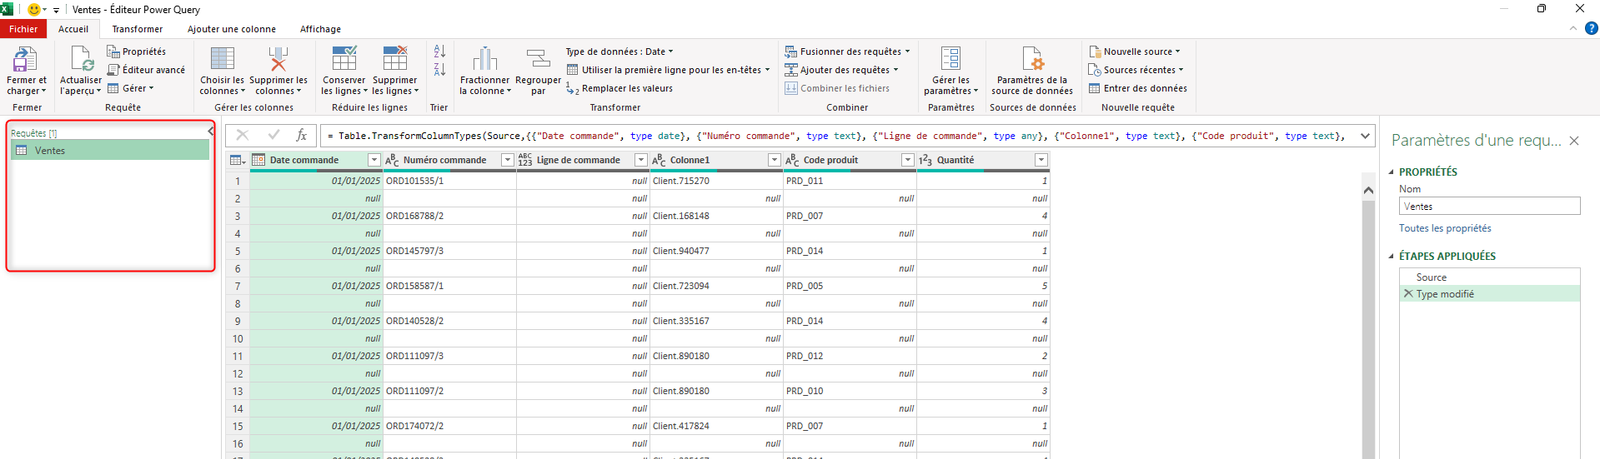The width and height of the screenshot is (1600, 459).
Task: Open the Fichier tab
Action: (x=23, y=29)
